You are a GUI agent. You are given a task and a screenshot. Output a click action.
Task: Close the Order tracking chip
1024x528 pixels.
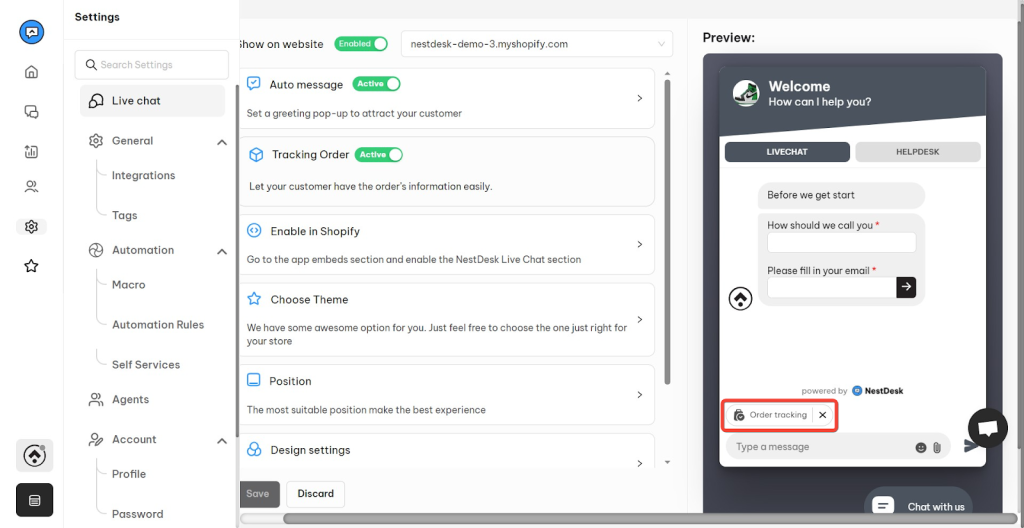coord(823,415)
